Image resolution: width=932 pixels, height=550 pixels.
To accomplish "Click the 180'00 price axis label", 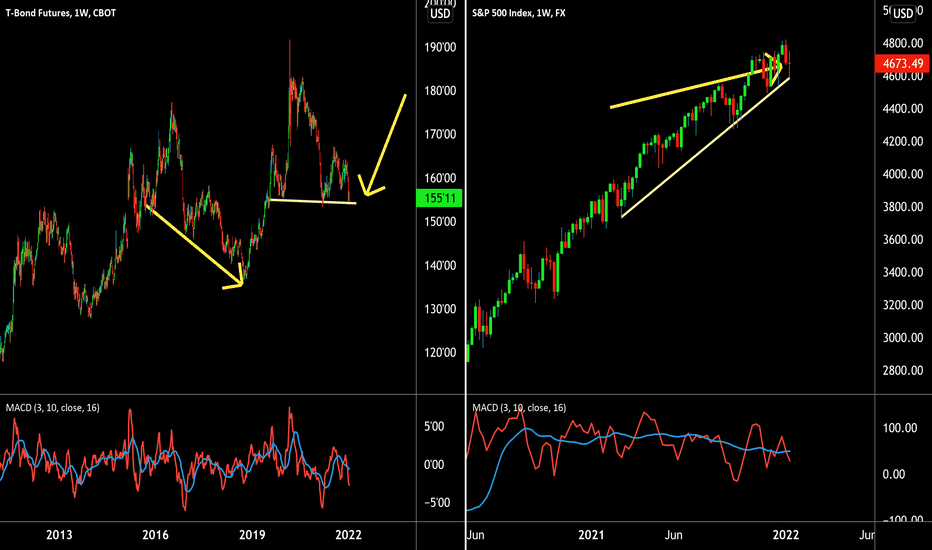I will (440, 91).
